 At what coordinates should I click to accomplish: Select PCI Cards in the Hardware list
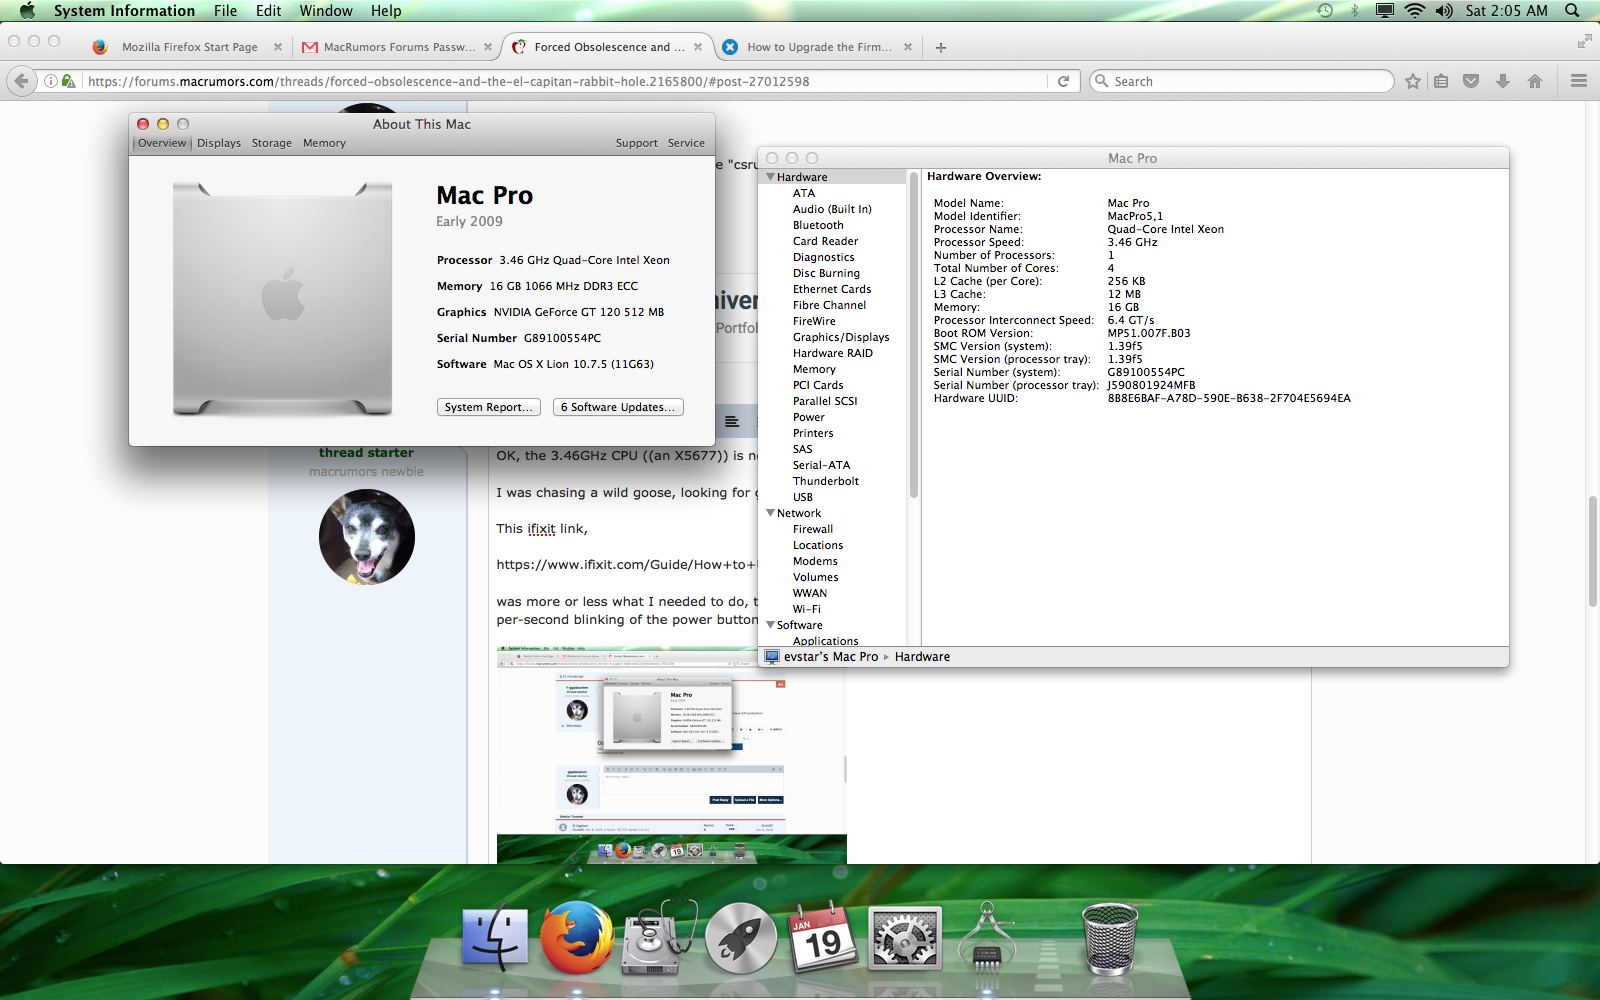(x=818, y=385)
